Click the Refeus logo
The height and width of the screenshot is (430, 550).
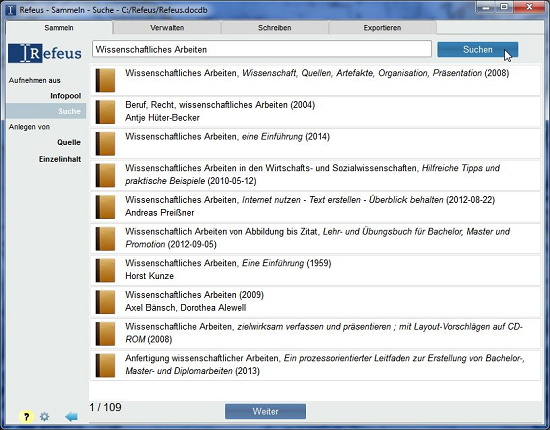coord(45,53)
